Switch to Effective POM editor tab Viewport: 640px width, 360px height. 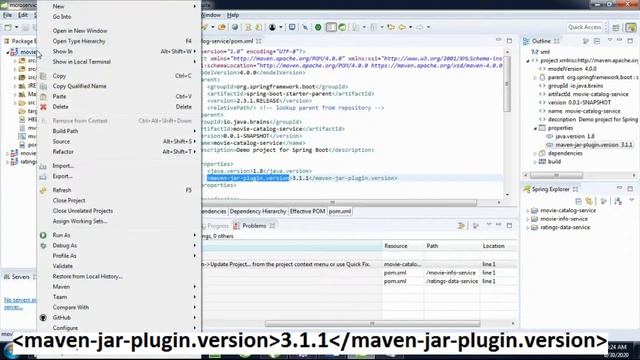click(307, 211)
